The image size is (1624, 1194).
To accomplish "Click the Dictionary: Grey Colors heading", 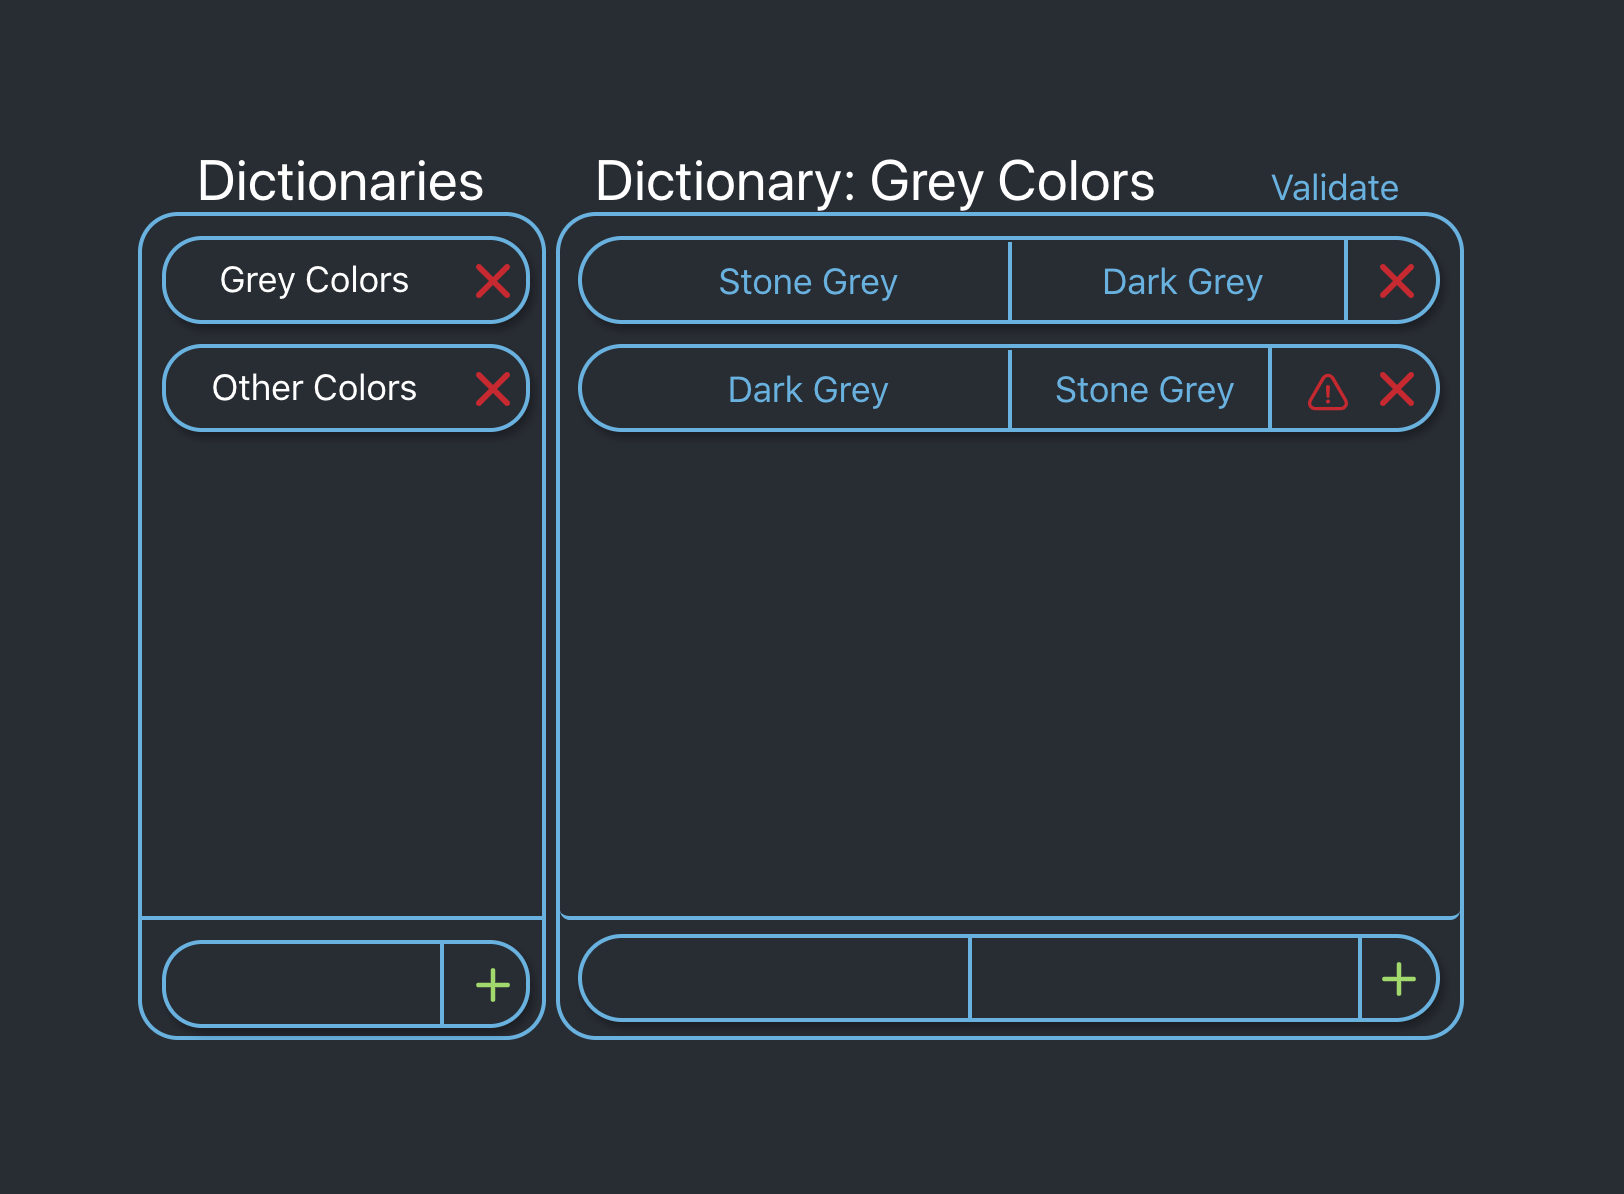I will pos(875,181).
